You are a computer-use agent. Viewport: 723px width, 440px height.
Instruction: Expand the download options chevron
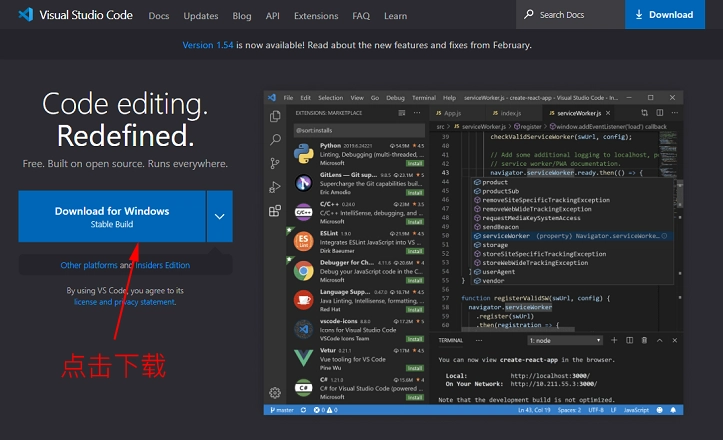[x=219, y=216]
